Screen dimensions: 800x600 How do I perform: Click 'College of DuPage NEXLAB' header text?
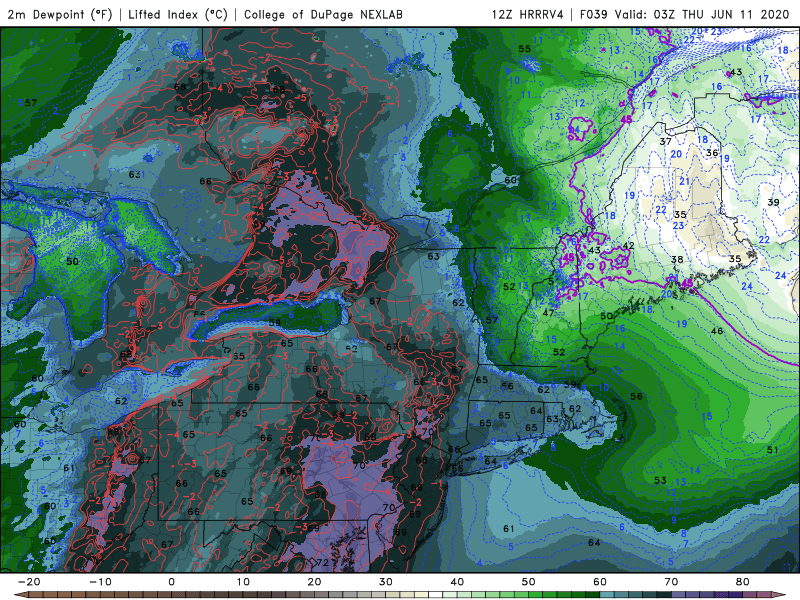click(323, 14)
